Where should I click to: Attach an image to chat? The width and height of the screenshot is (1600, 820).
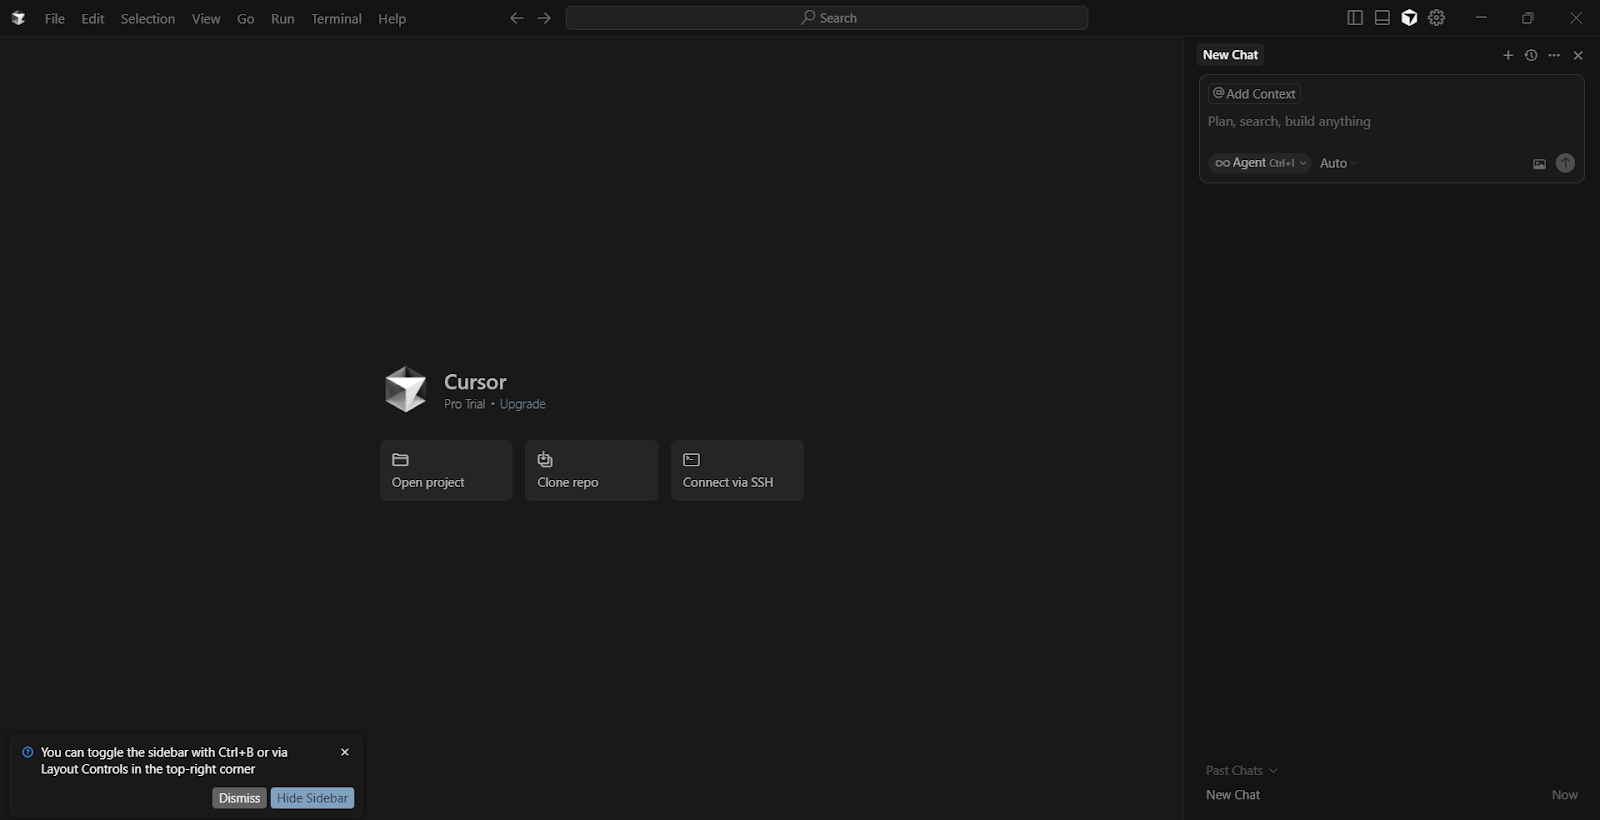point(1539,164)
